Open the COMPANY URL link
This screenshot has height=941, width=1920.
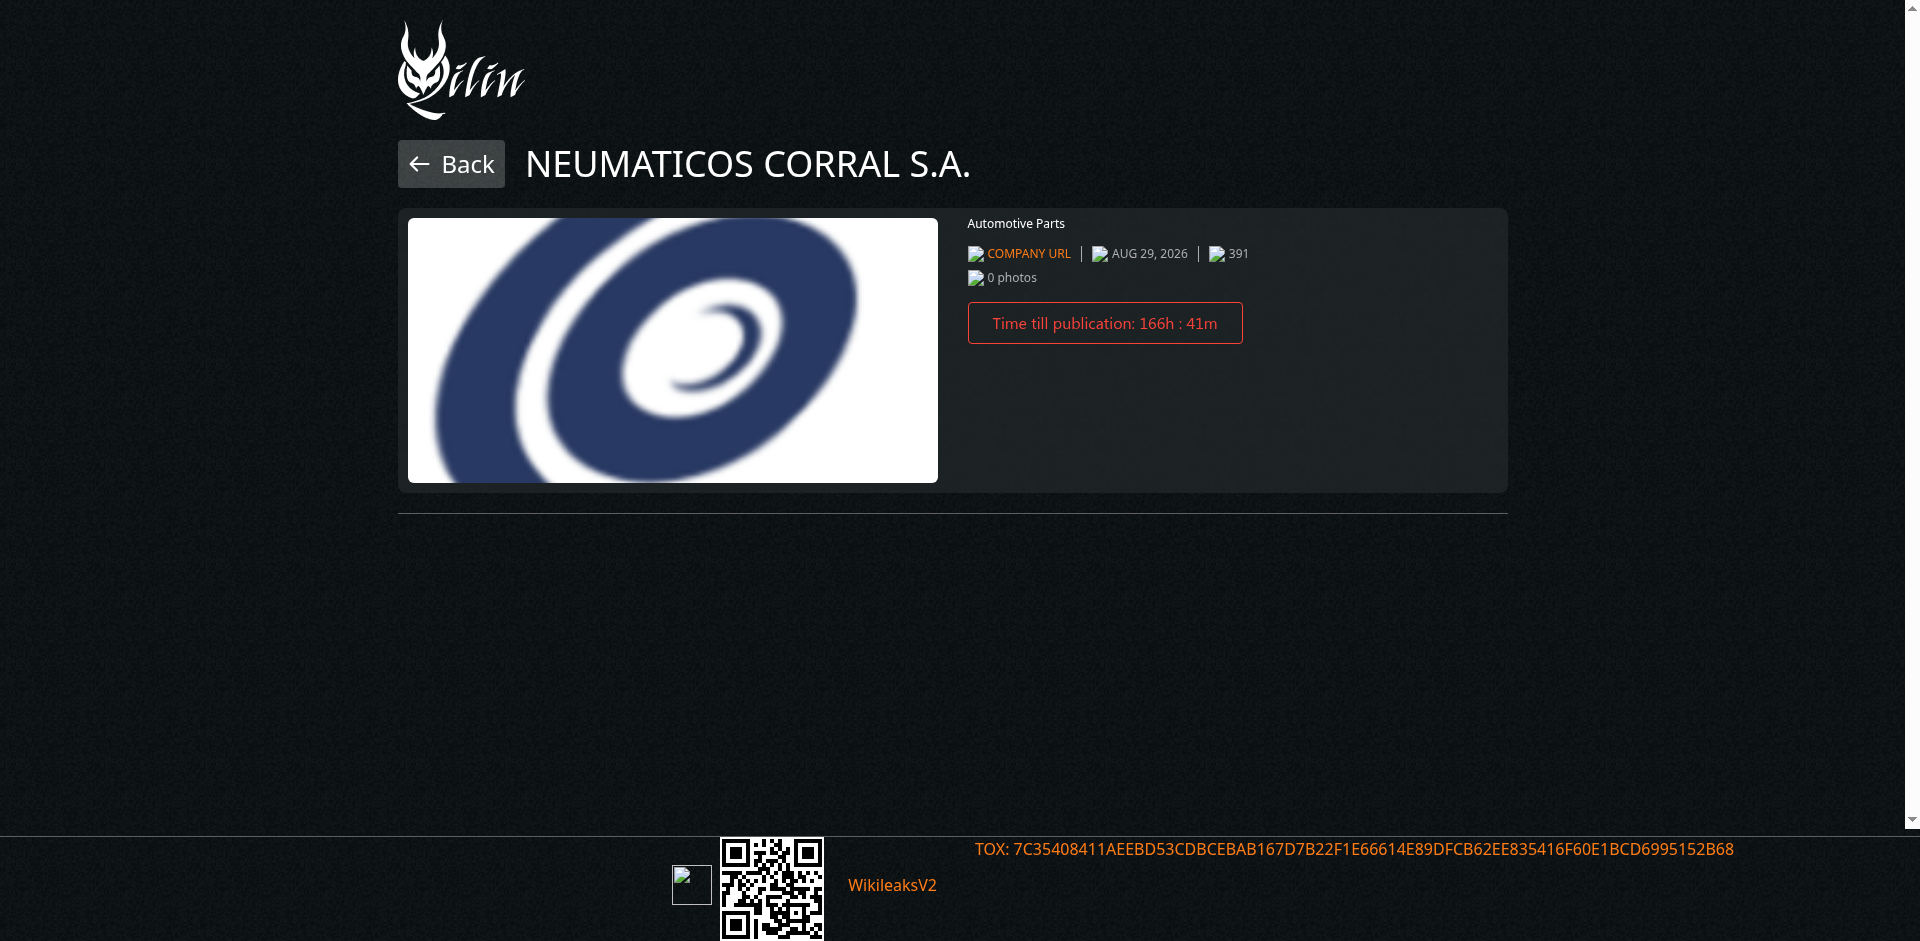(1029, 254)
